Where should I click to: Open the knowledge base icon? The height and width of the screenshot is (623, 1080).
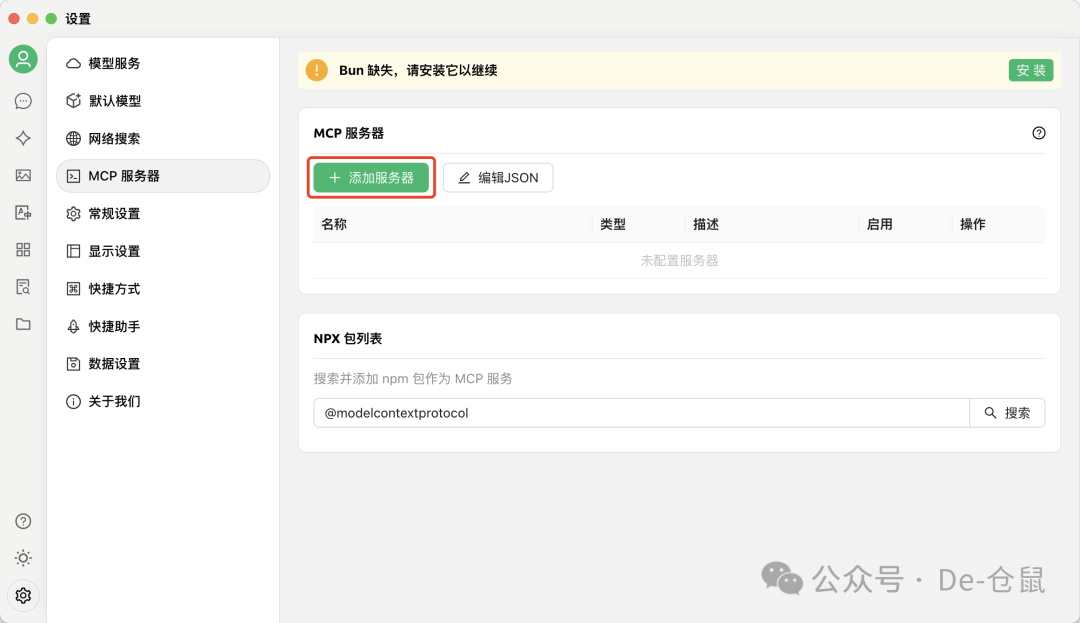click(x=23, y=287)
